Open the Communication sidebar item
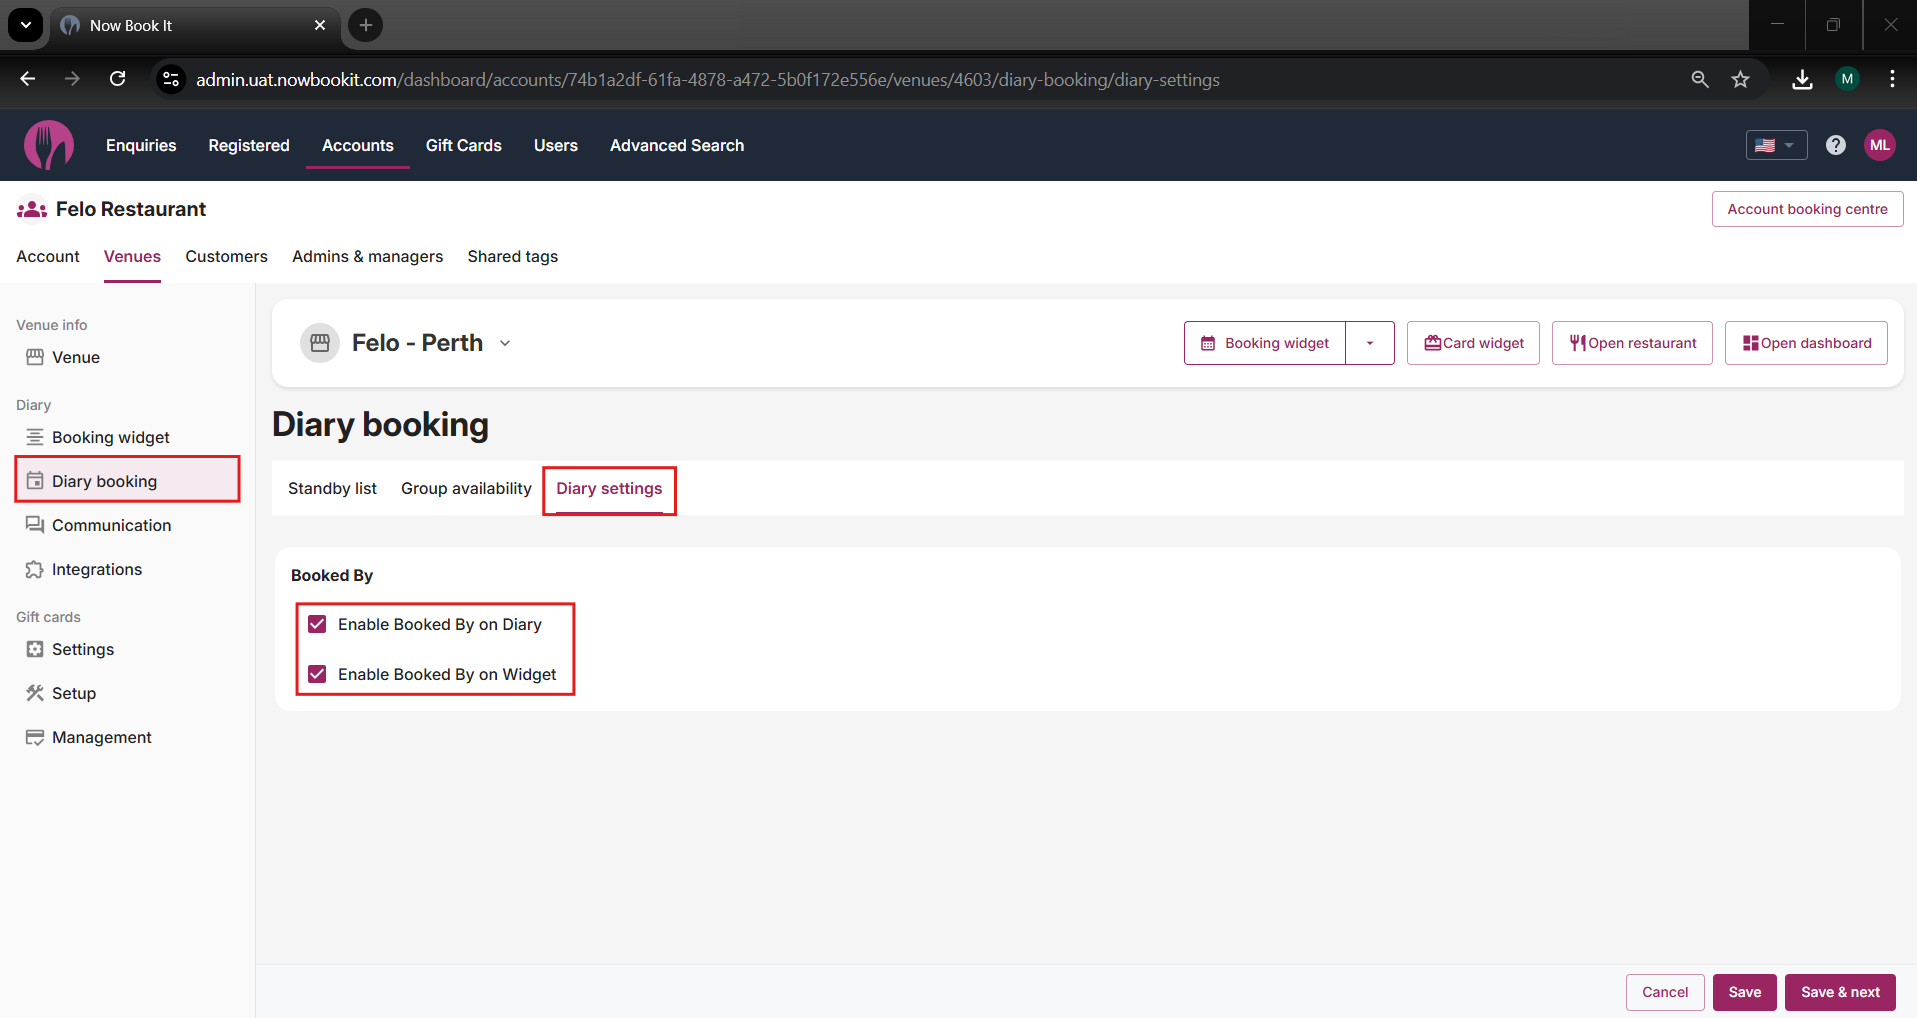Image resolution: width=1917 pixels, height=1018 pixels. (x=111, y=525)
